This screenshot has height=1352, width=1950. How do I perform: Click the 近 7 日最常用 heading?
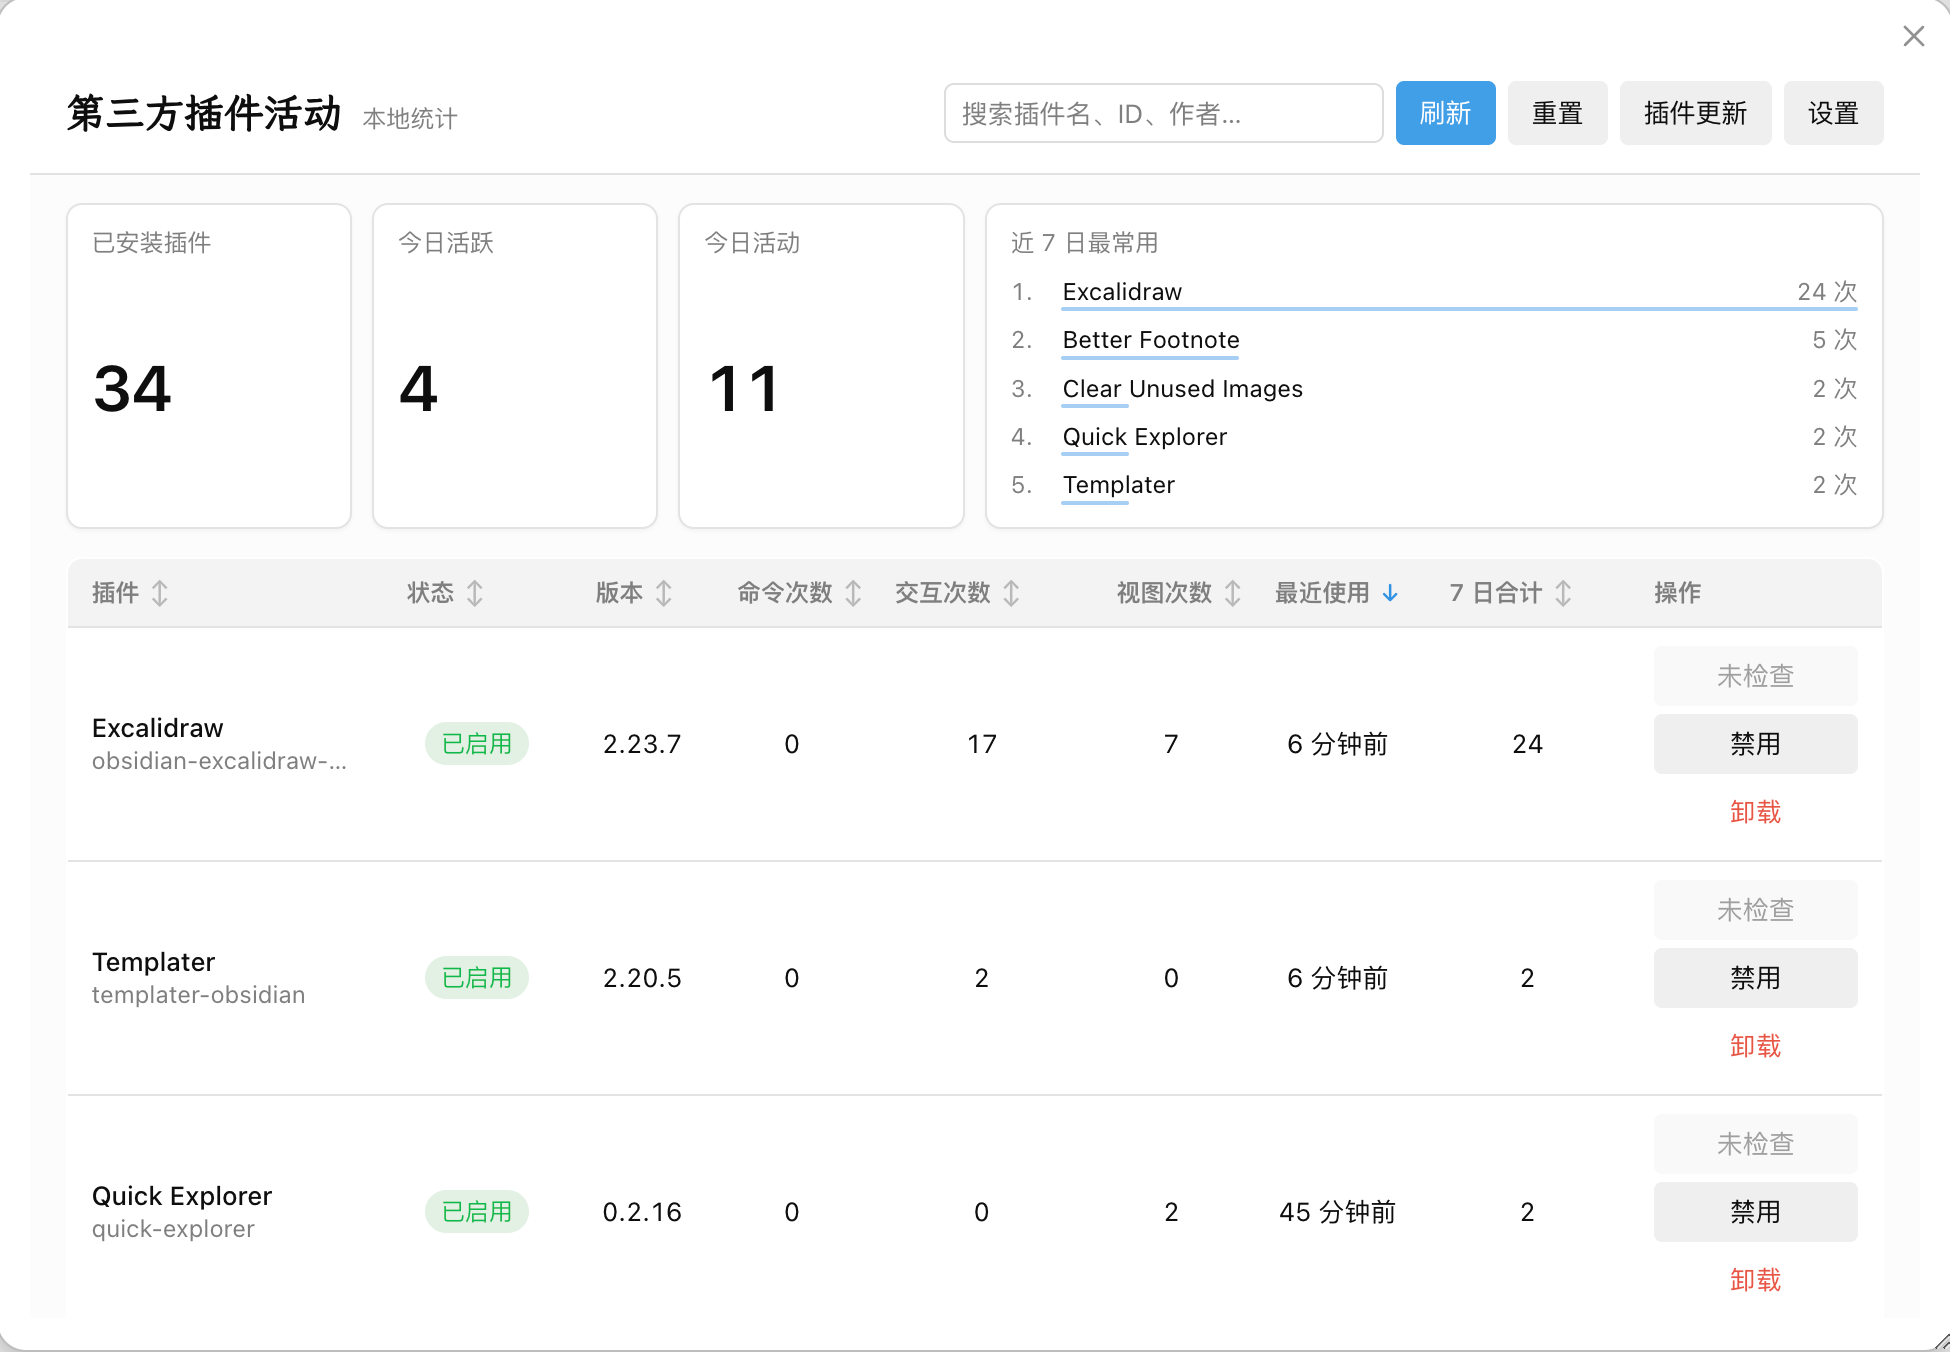pyautogui.click(x=1084, y=243)
